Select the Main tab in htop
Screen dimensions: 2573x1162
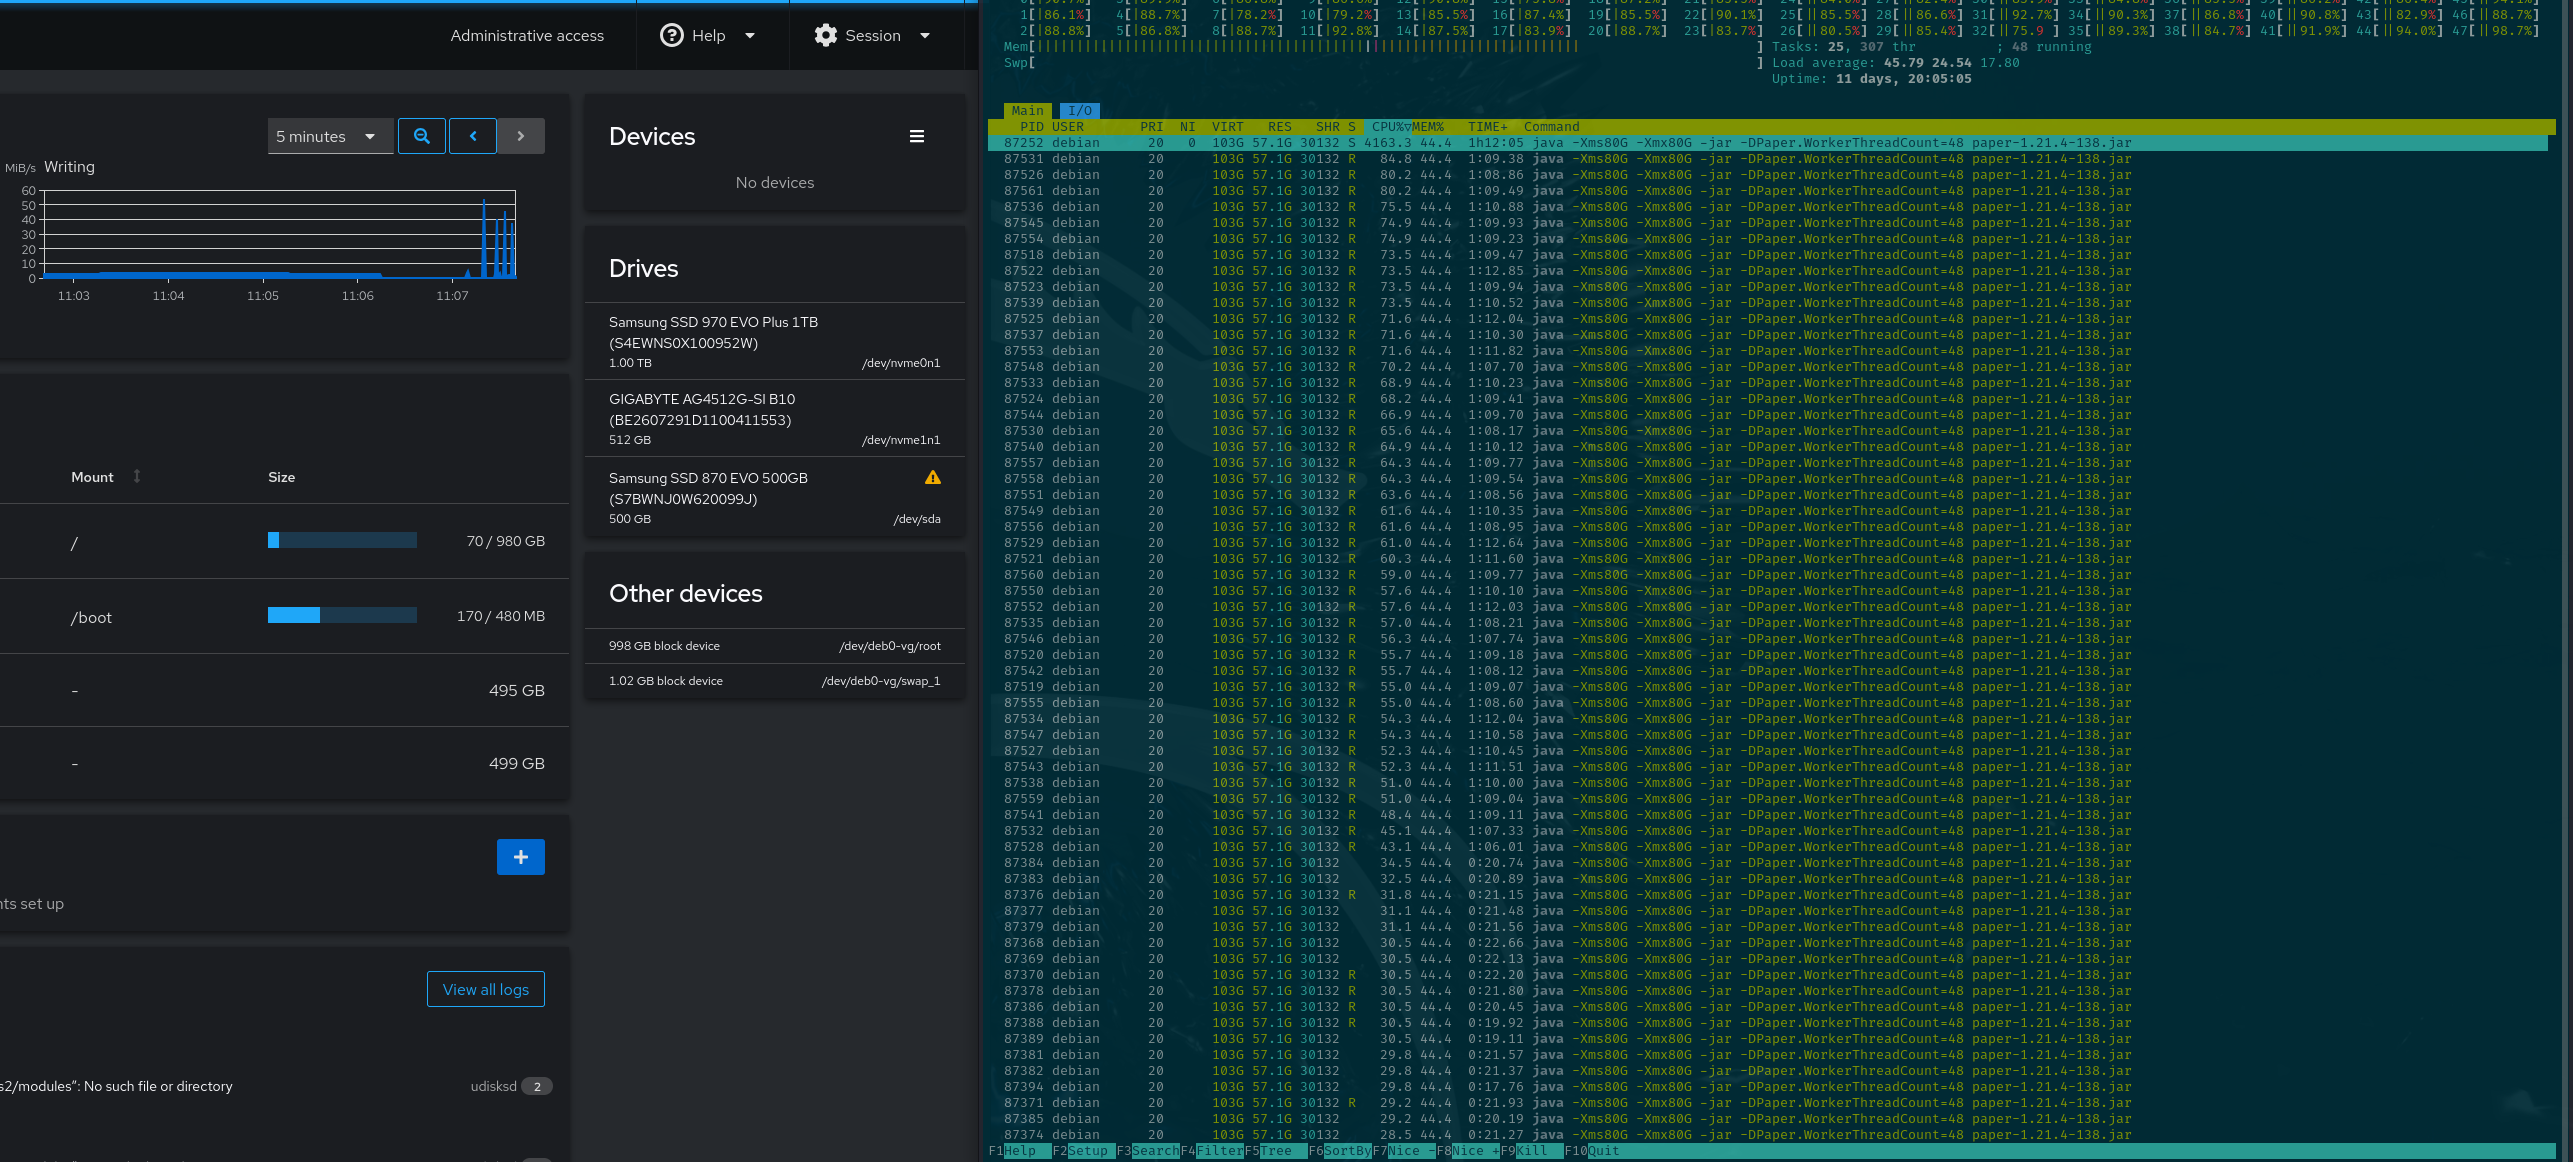pyautogui.click(x=1027, y=111)
